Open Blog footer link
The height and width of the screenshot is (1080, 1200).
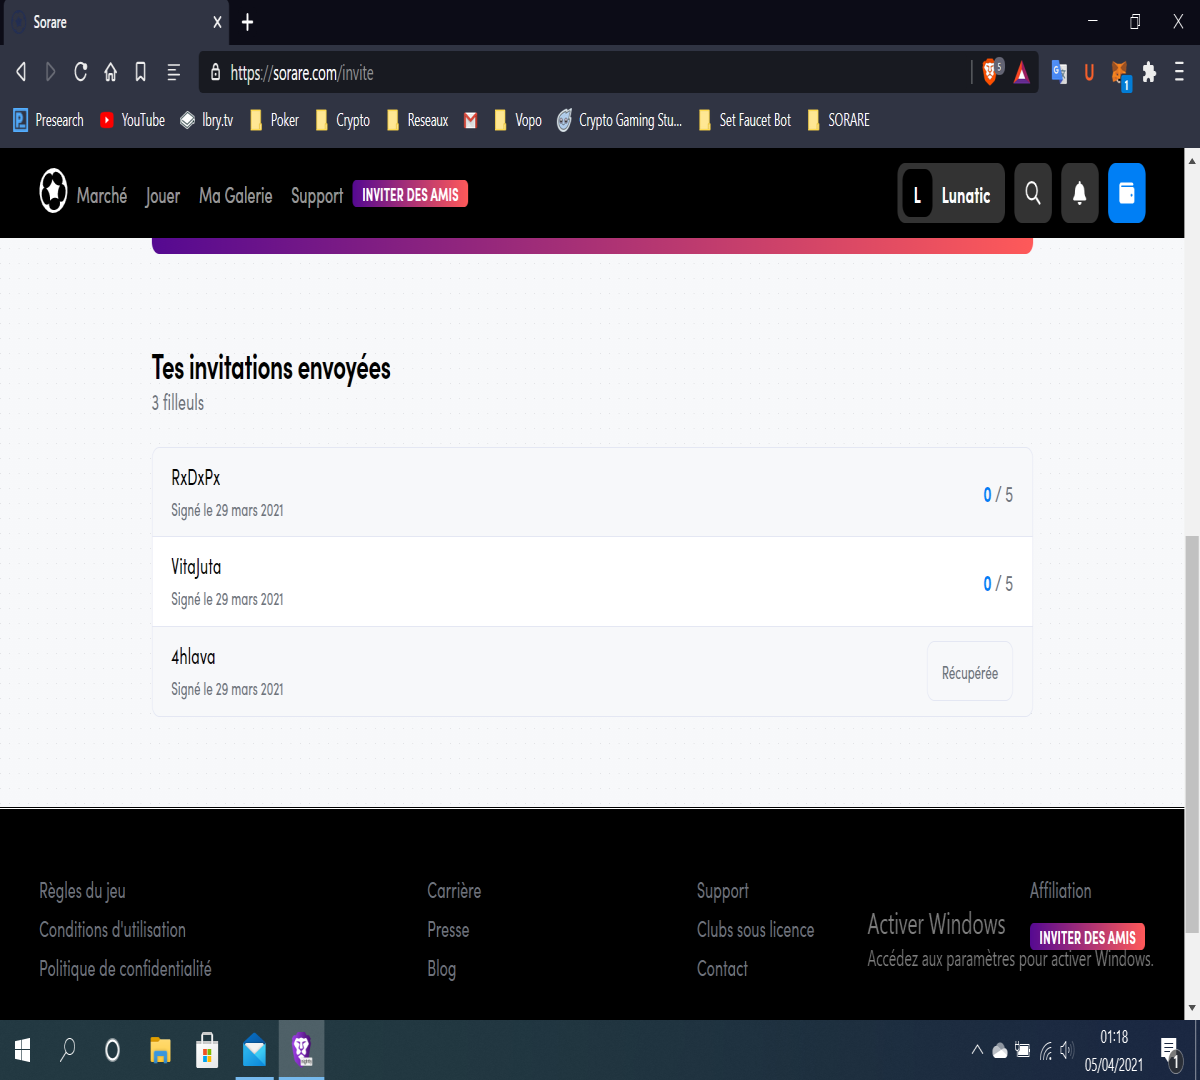point(441,969)
